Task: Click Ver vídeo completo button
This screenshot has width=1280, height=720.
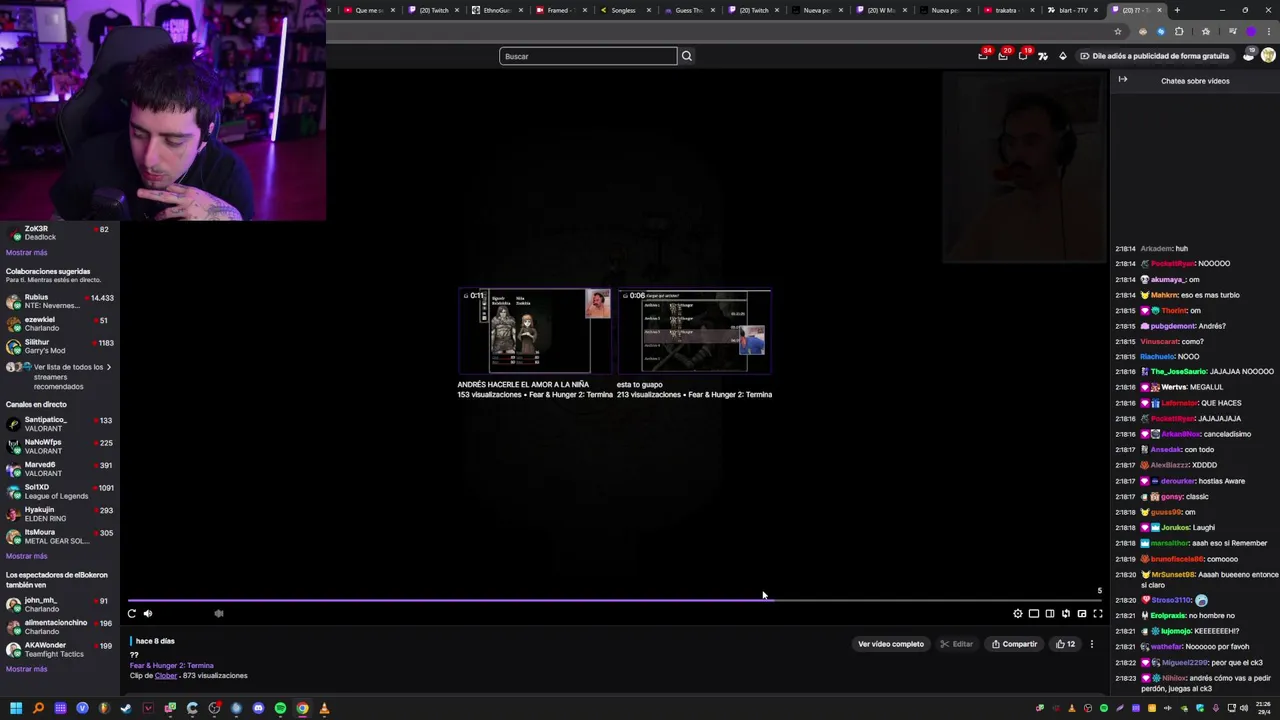Action: [891, 644]
